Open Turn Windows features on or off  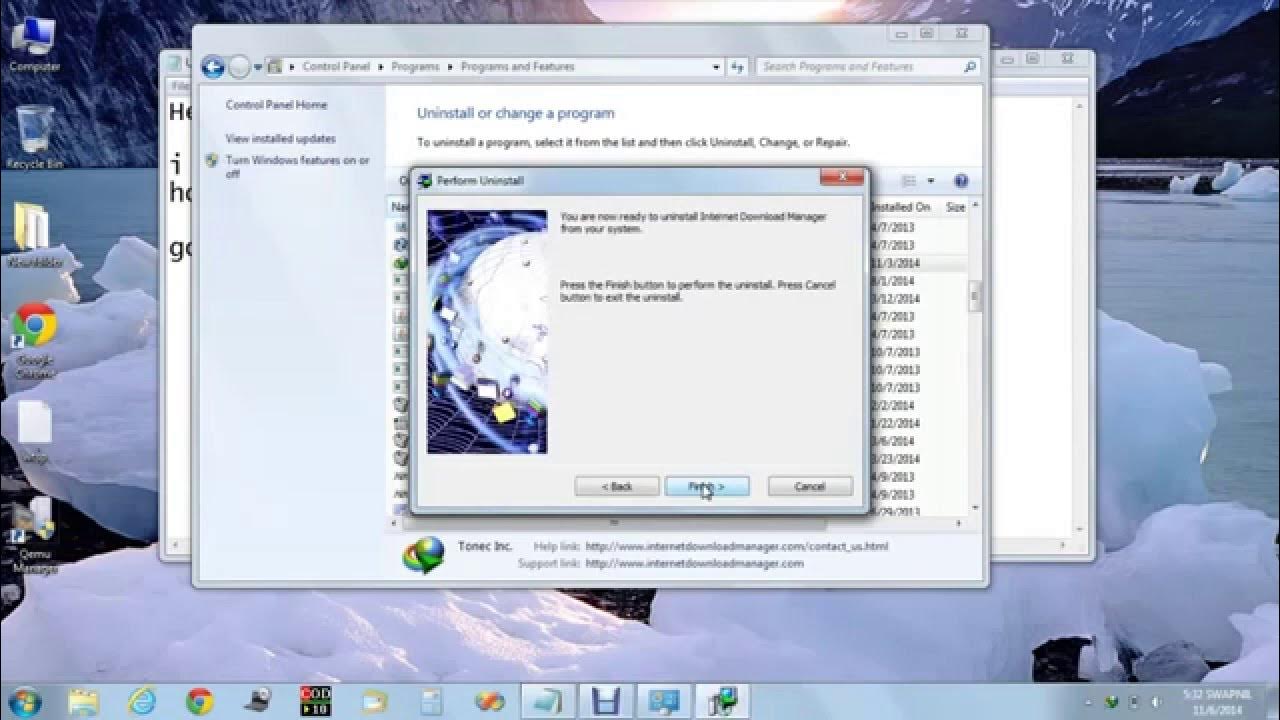point(297,167)
